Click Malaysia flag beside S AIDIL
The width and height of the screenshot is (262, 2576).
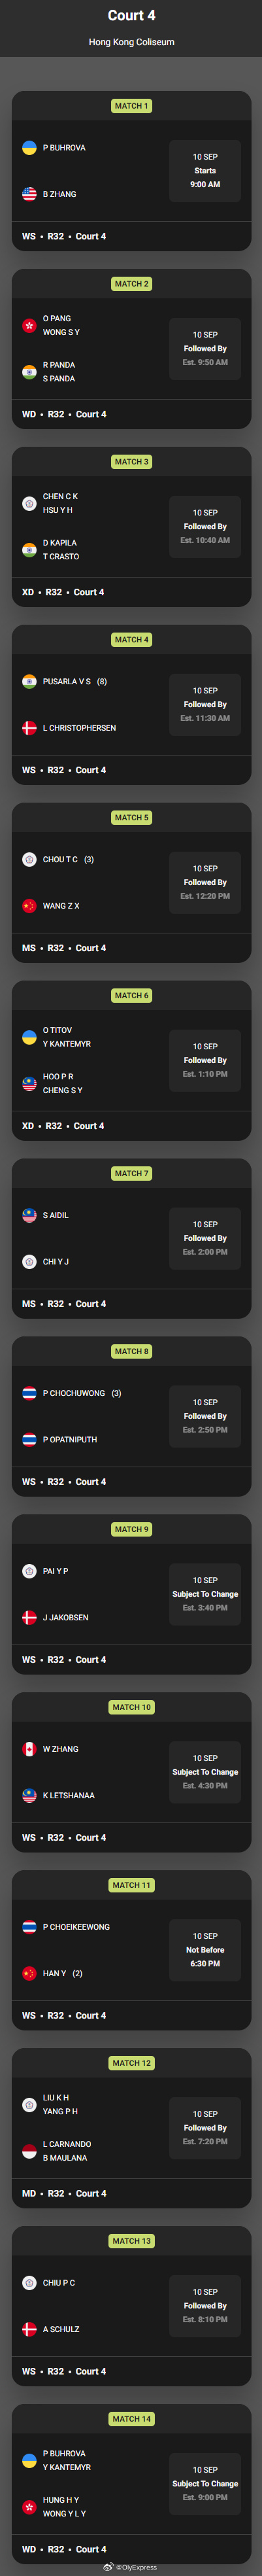(x=29, y=1215)
